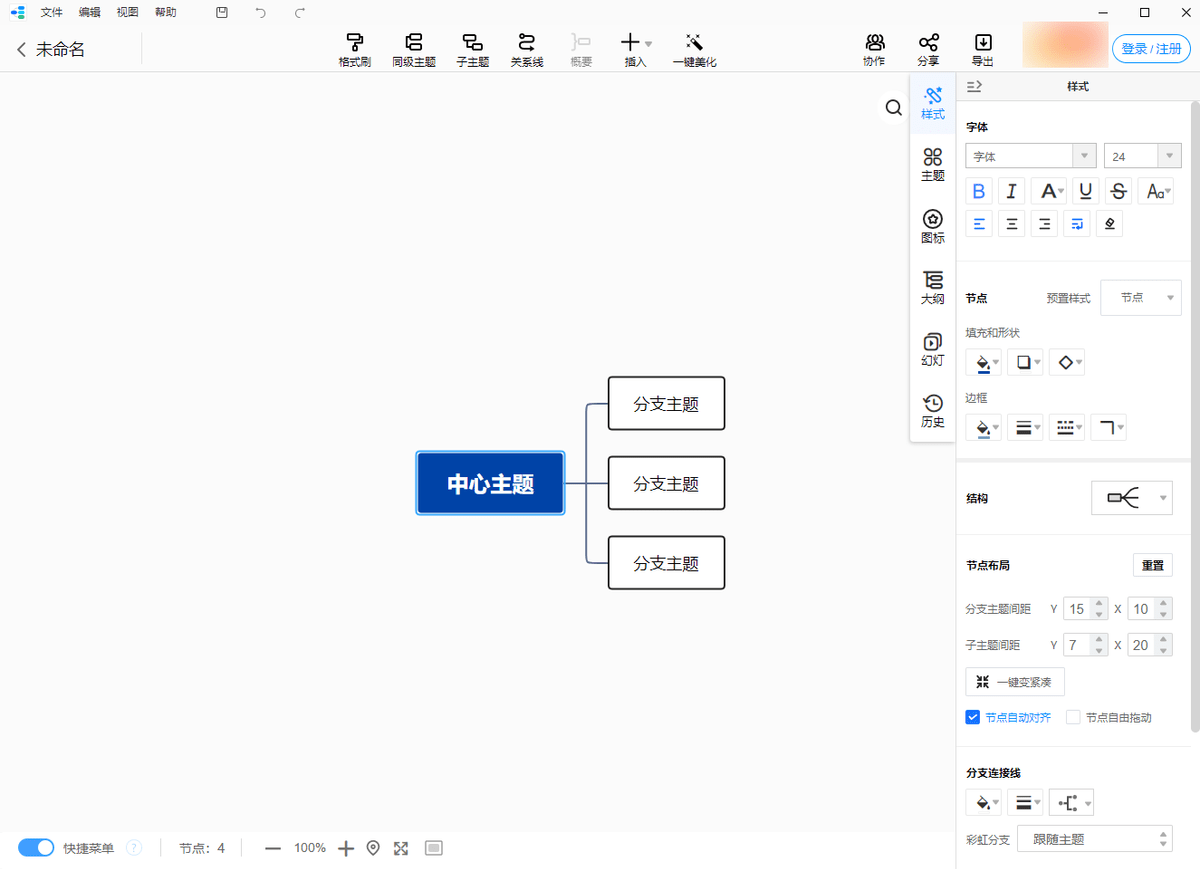
Task: Open the structure (结构) layout dropdown
Action: click(x=1131, y=498)
